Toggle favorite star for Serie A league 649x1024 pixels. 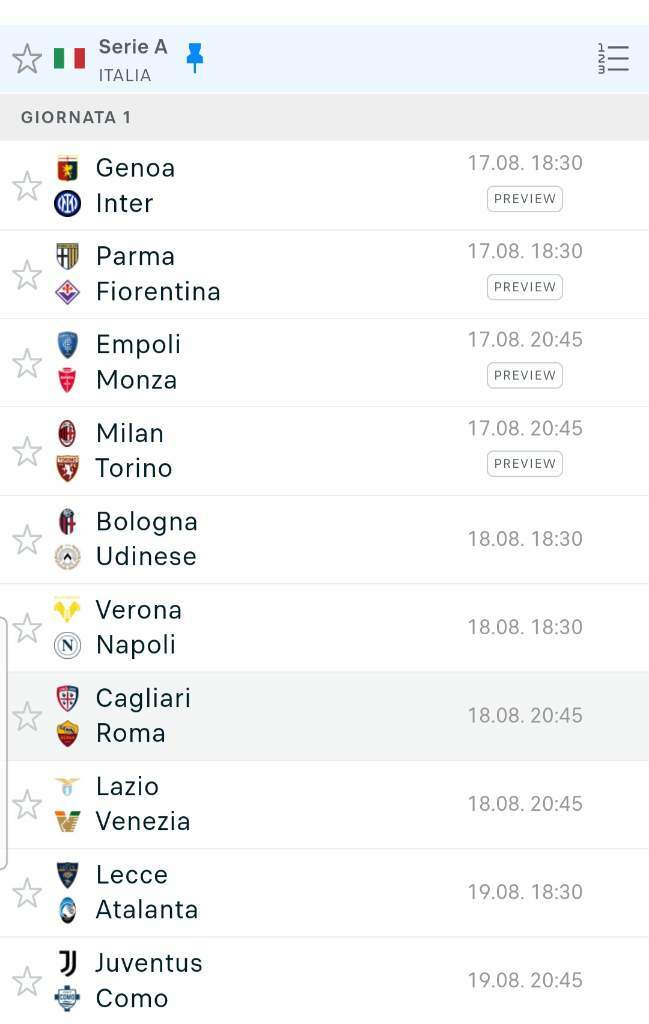click(27, 59)
